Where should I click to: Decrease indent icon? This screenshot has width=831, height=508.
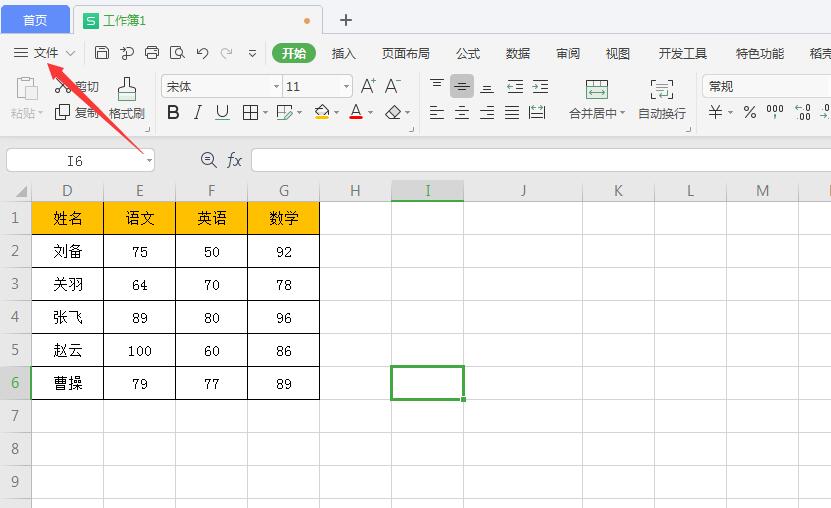click(x=515, y=86)
